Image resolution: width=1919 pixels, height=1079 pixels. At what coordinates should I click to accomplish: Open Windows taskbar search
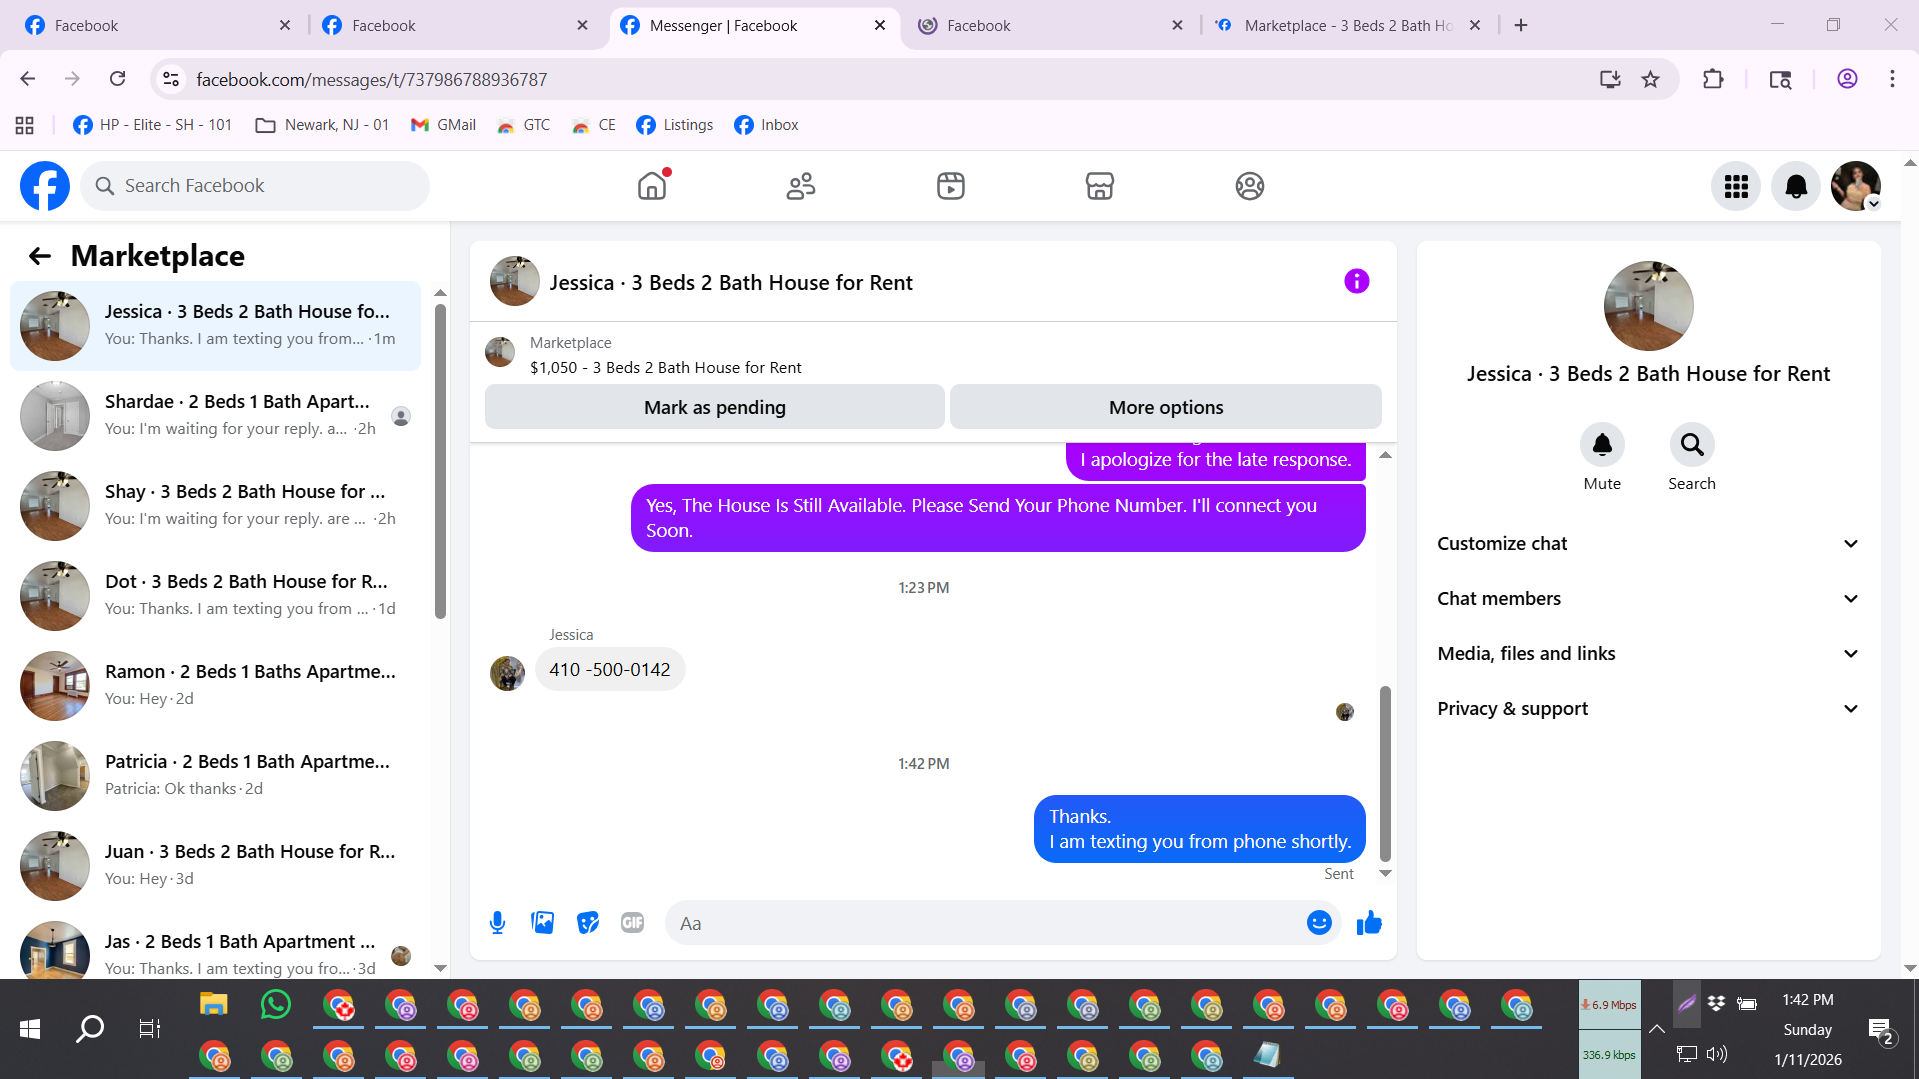(x=90, y=1029)
